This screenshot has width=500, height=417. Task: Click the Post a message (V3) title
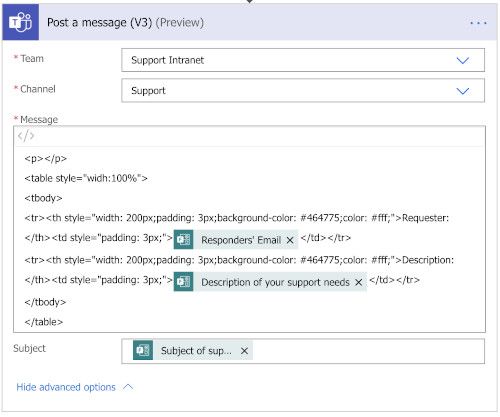[x=99, y=22]
